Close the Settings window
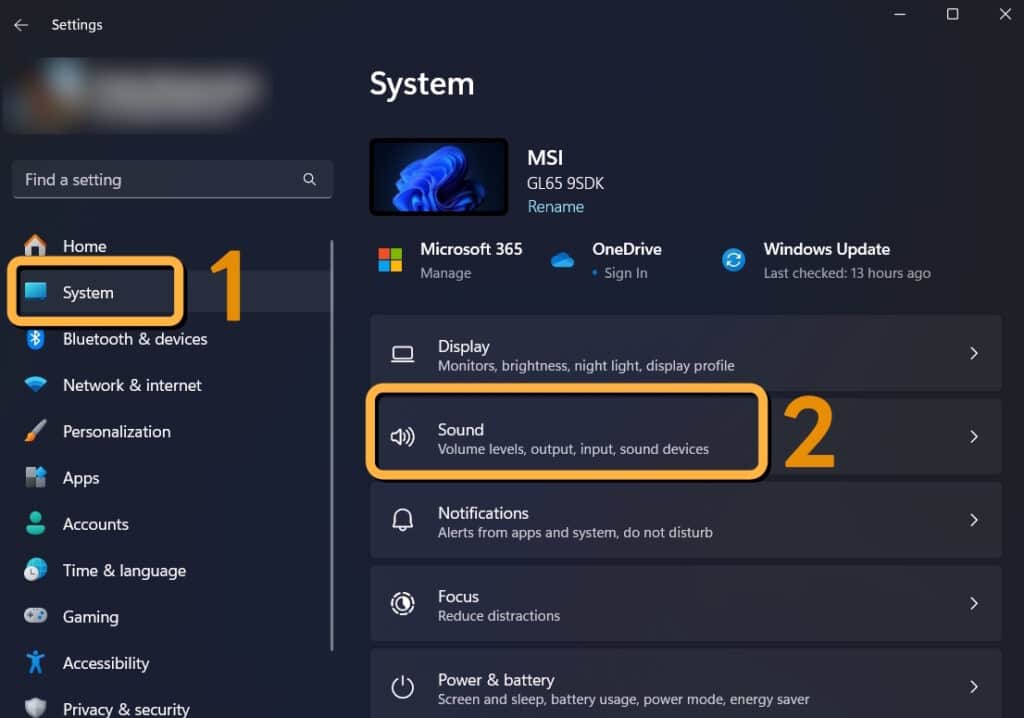The width and height of the screenshot is (1024, 718). point(1005,14)
